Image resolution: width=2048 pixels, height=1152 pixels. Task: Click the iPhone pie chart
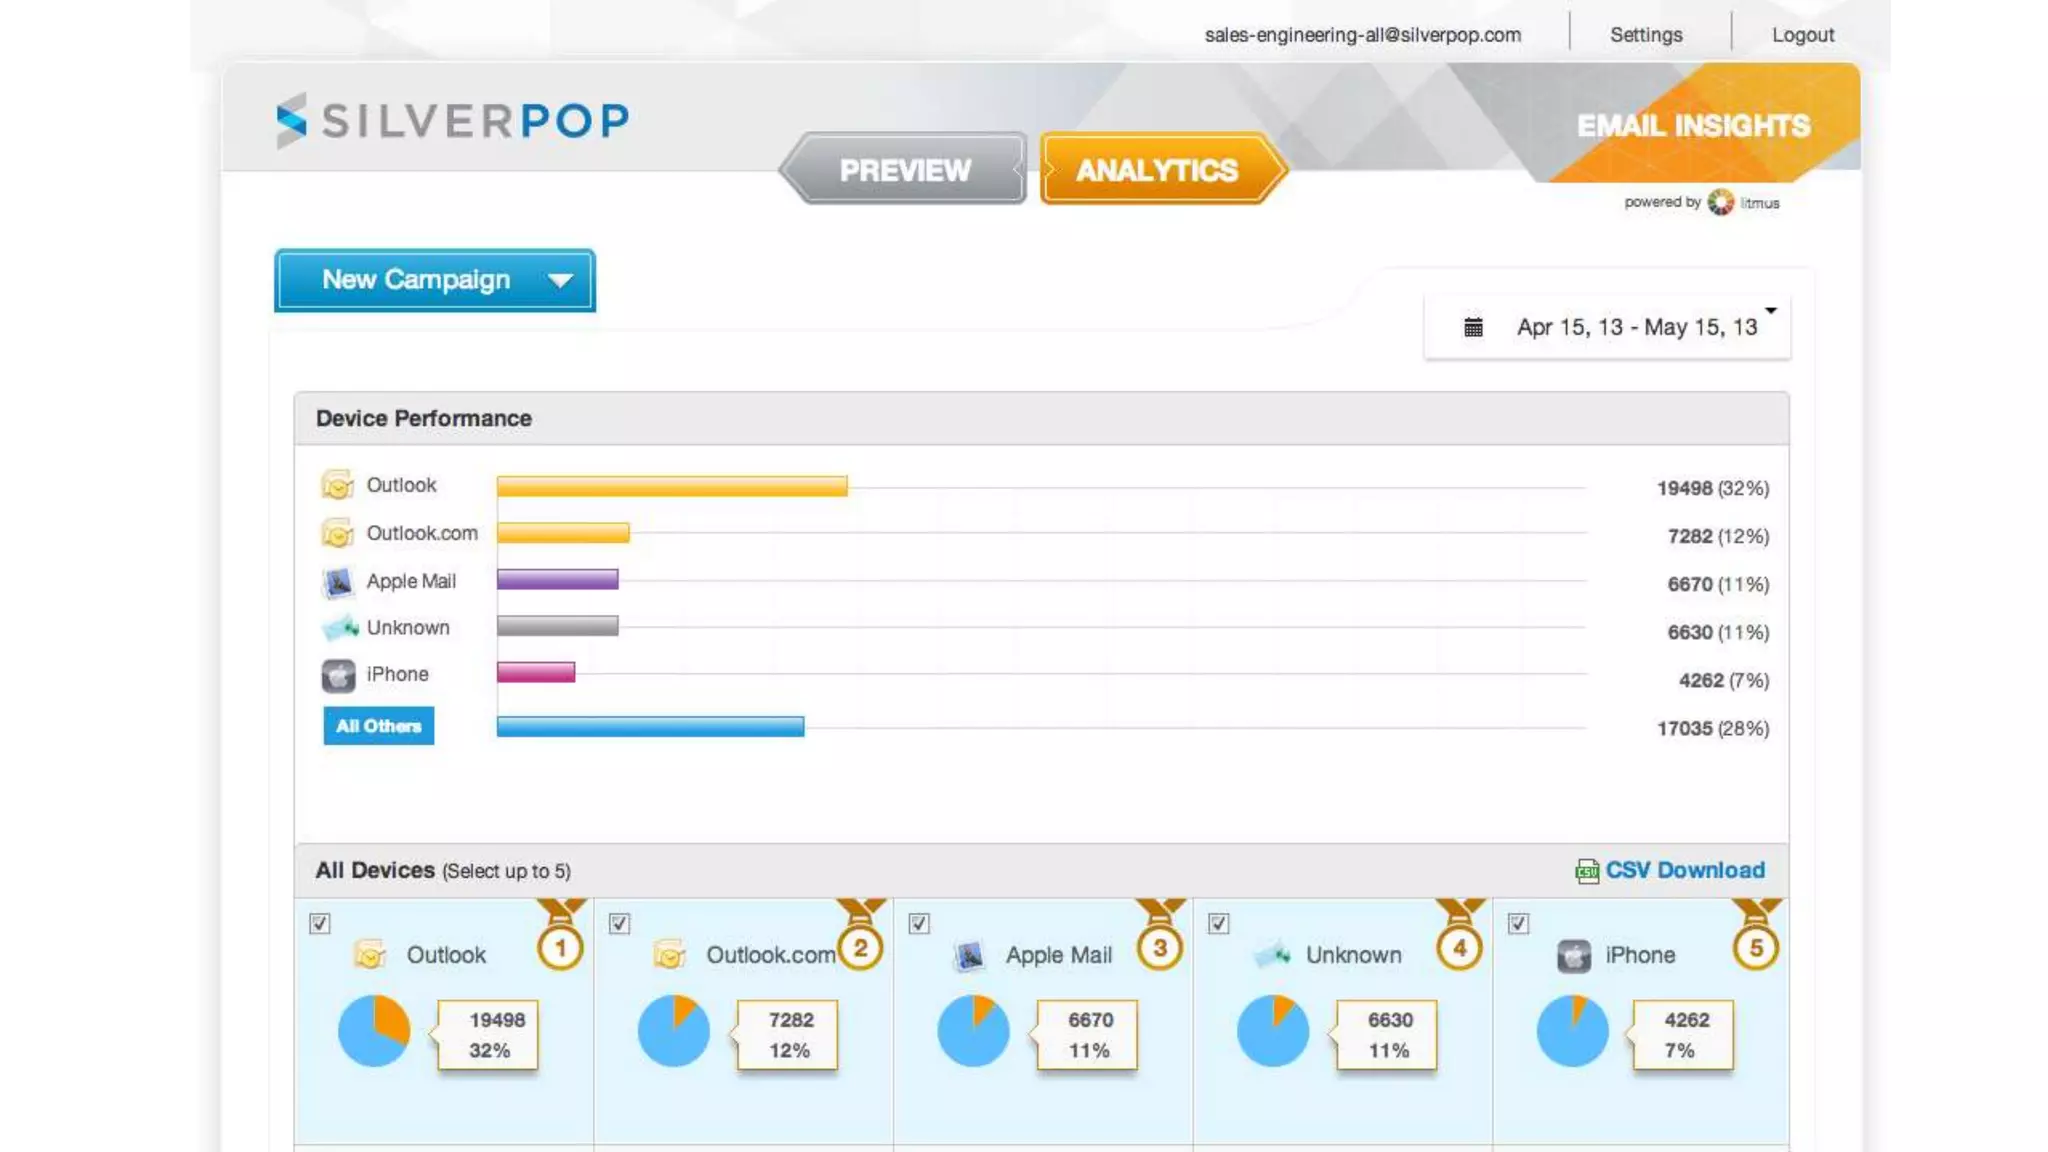pyautogui.click(x=1573, y=1030)
